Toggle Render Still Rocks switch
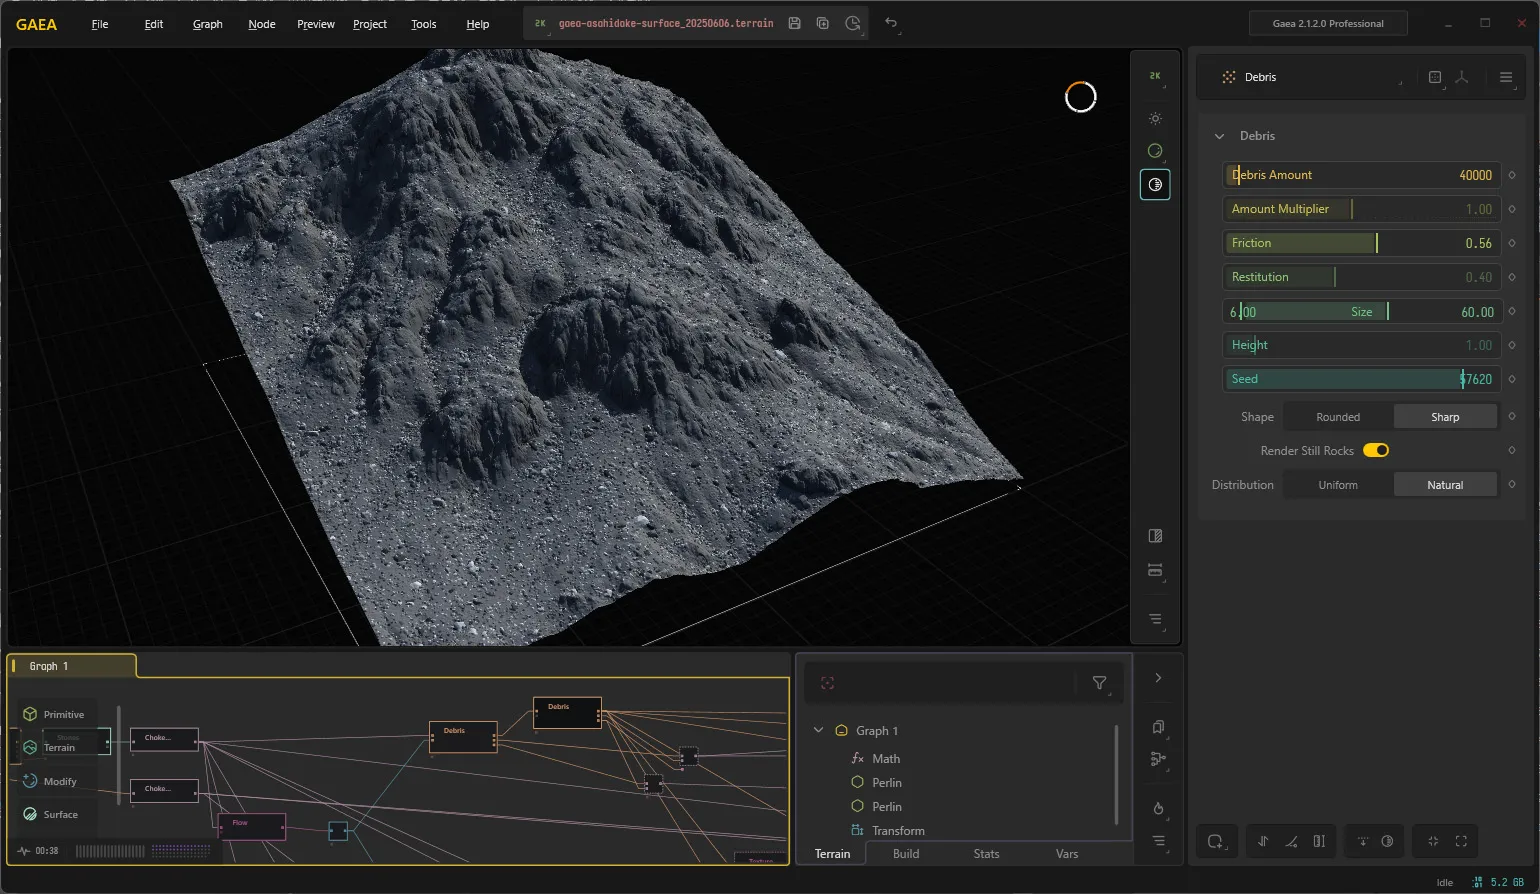 tap(1376, 450)
